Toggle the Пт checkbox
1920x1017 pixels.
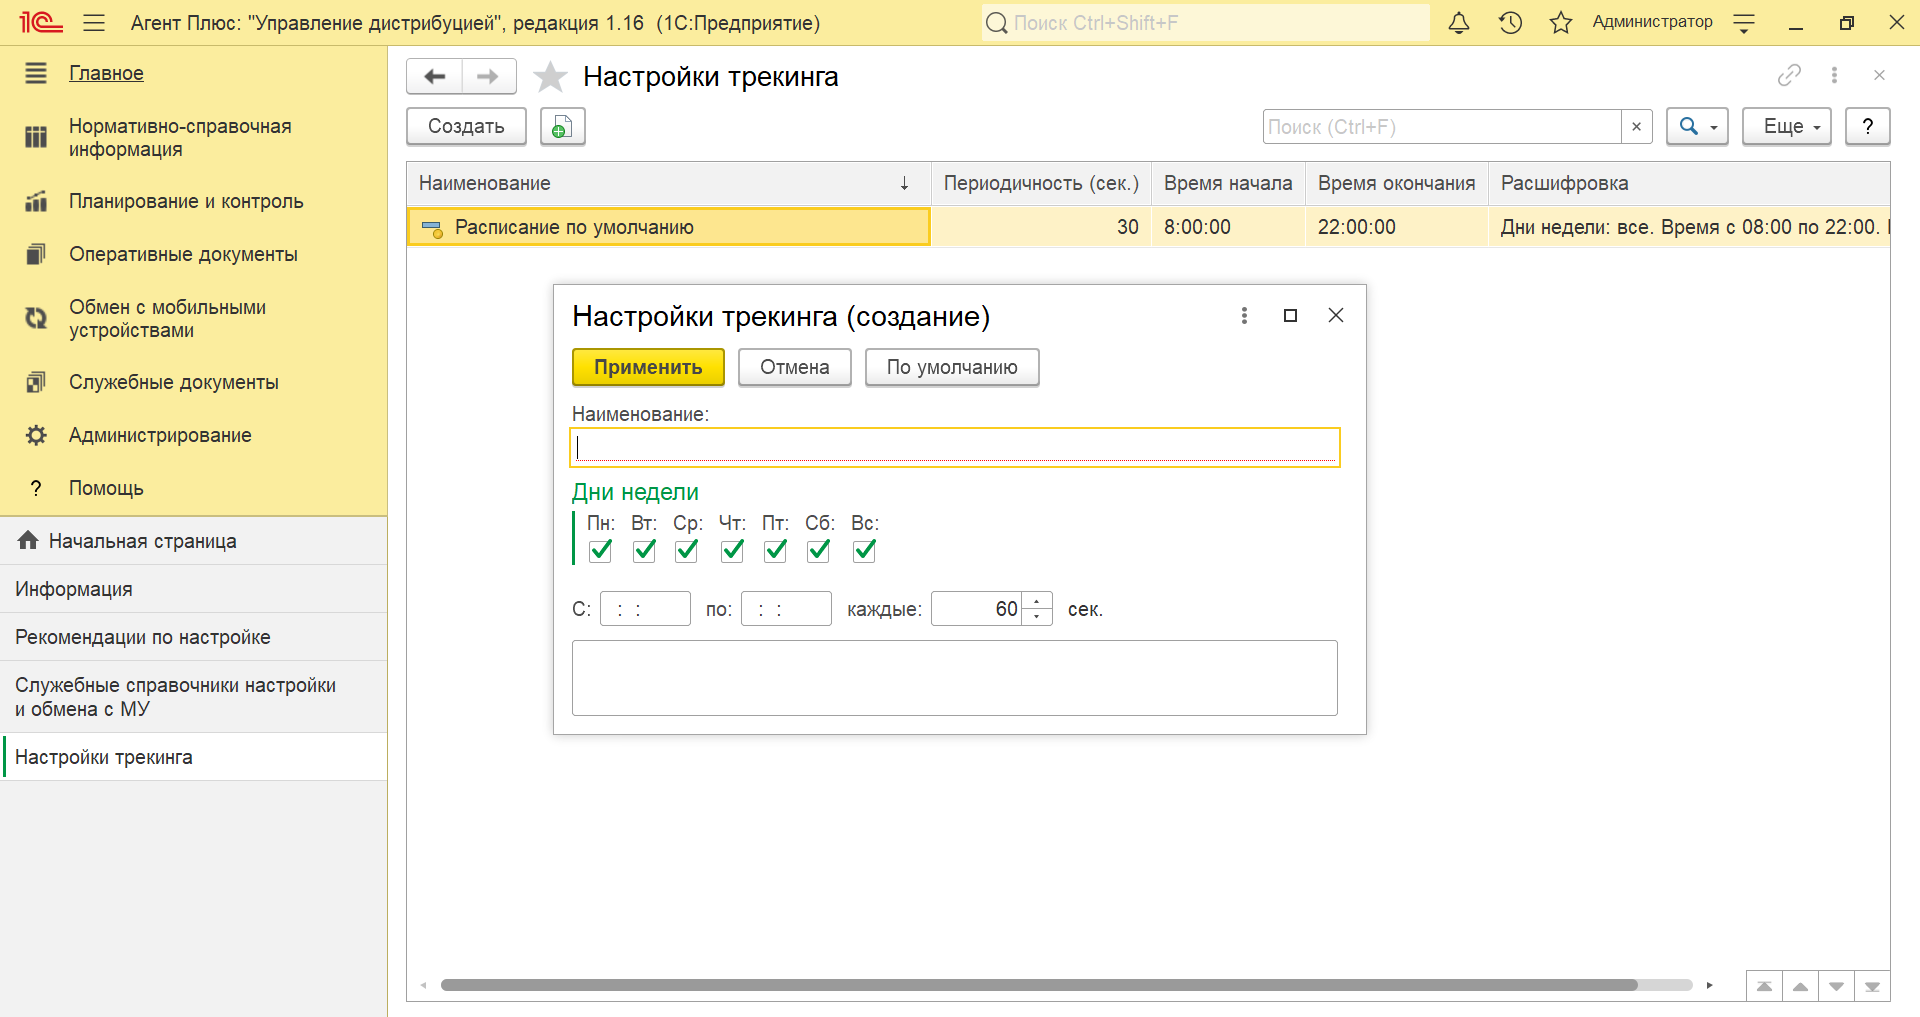[775, 551]
